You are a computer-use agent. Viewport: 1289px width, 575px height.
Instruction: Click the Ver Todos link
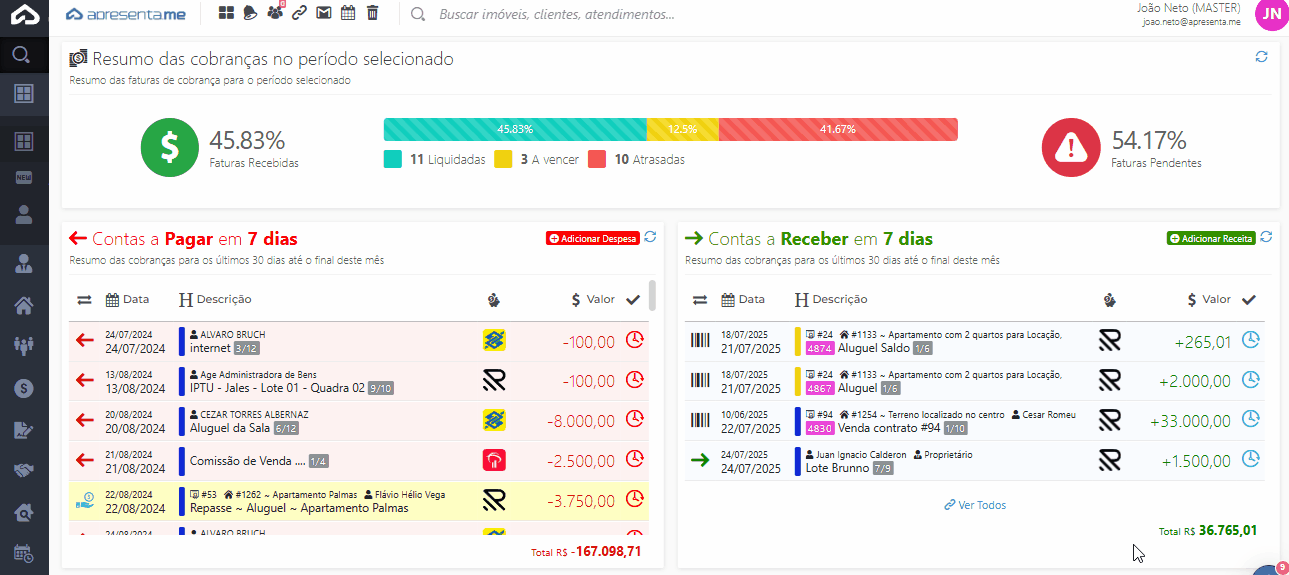pyautogui.click(x=975, y=505)
